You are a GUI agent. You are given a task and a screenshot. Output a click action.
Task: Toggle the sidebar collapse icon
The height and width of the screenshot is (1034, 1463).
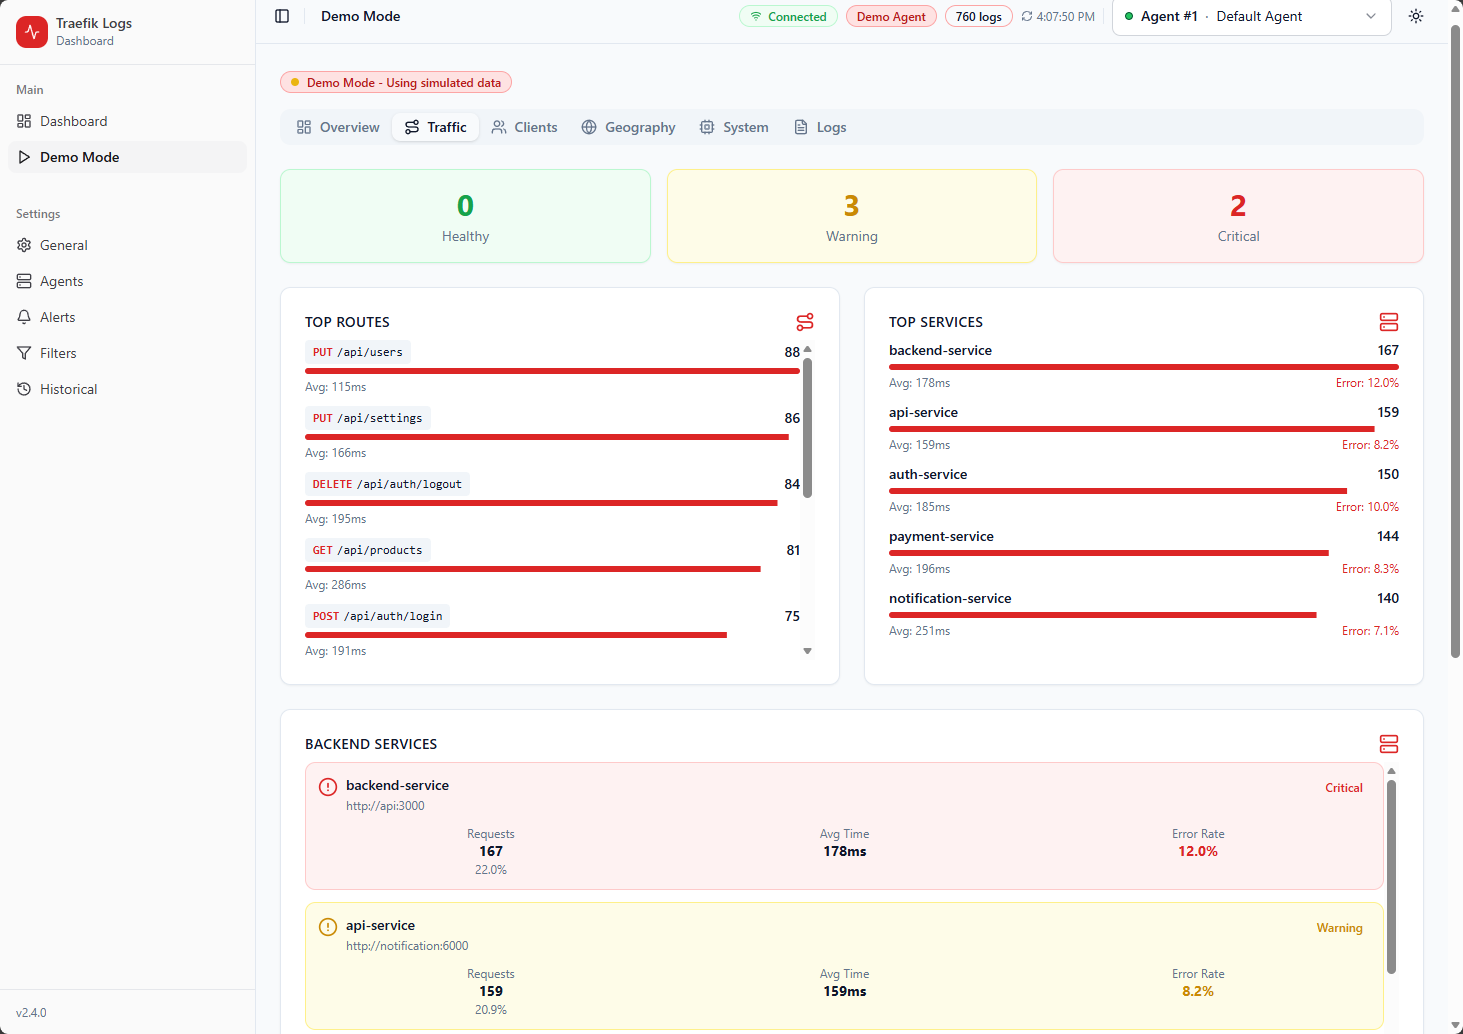point(282,16)
